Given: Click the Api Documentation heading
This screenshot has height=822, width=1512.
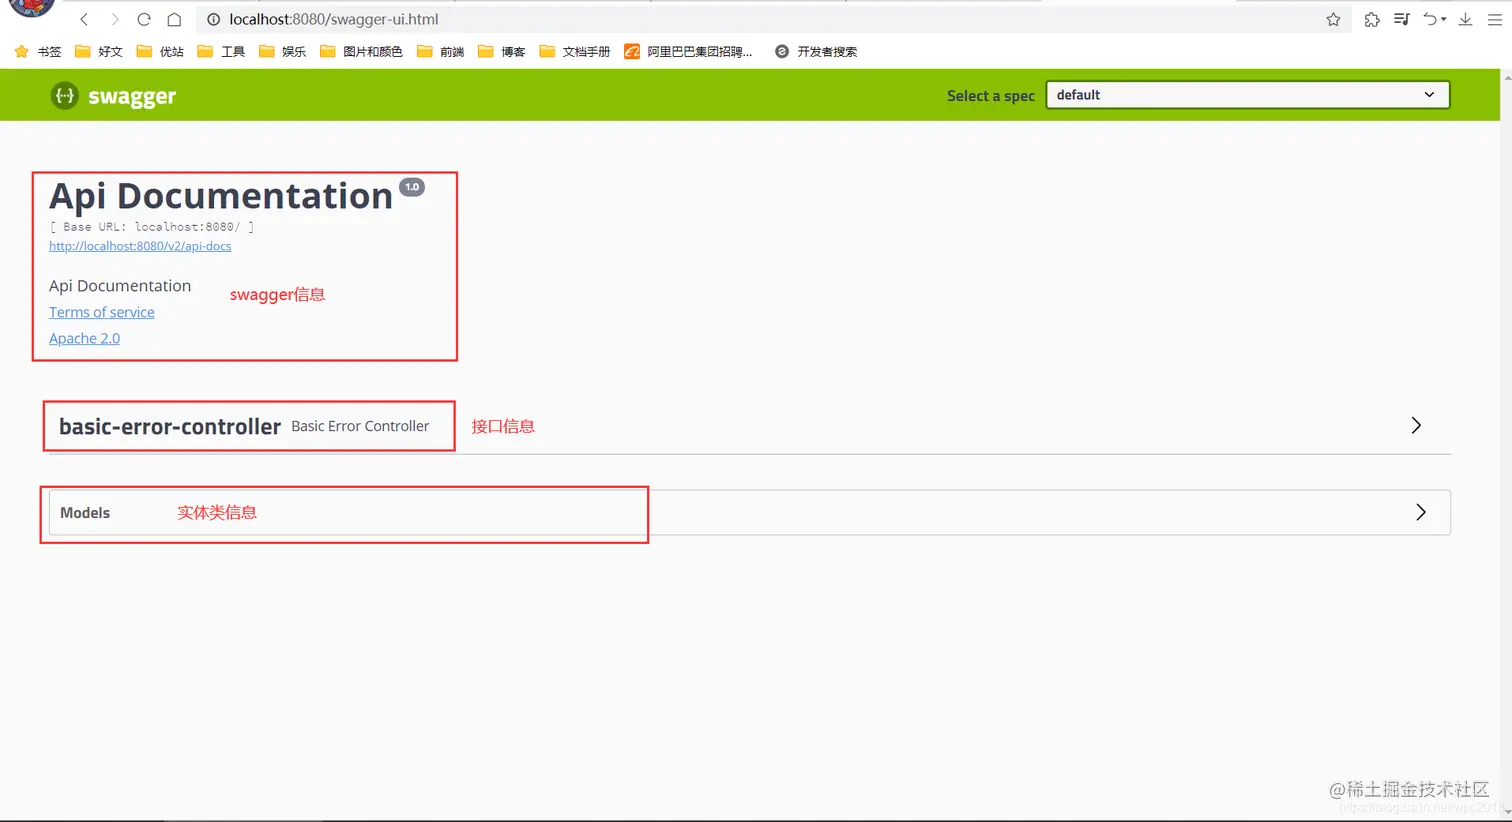Looking at the screenshot, I should point(221,196).
